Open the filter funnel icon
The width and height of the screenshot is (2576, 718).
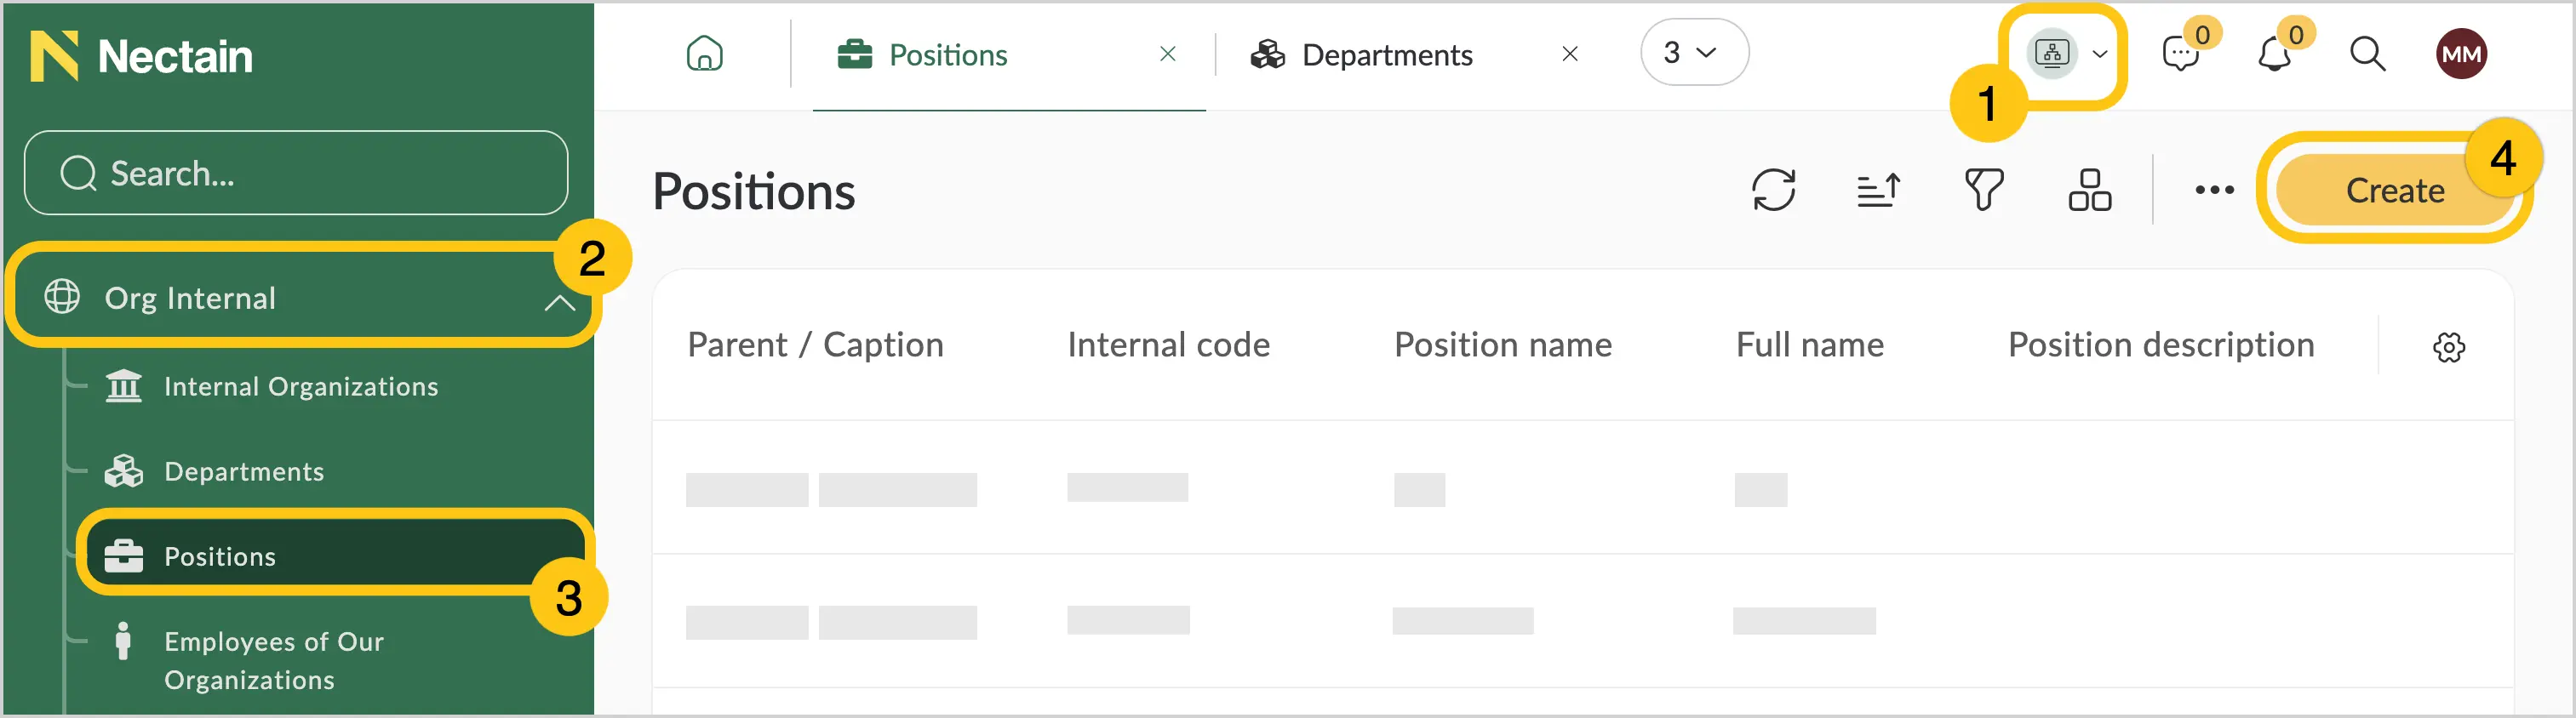click(1984, 190)
